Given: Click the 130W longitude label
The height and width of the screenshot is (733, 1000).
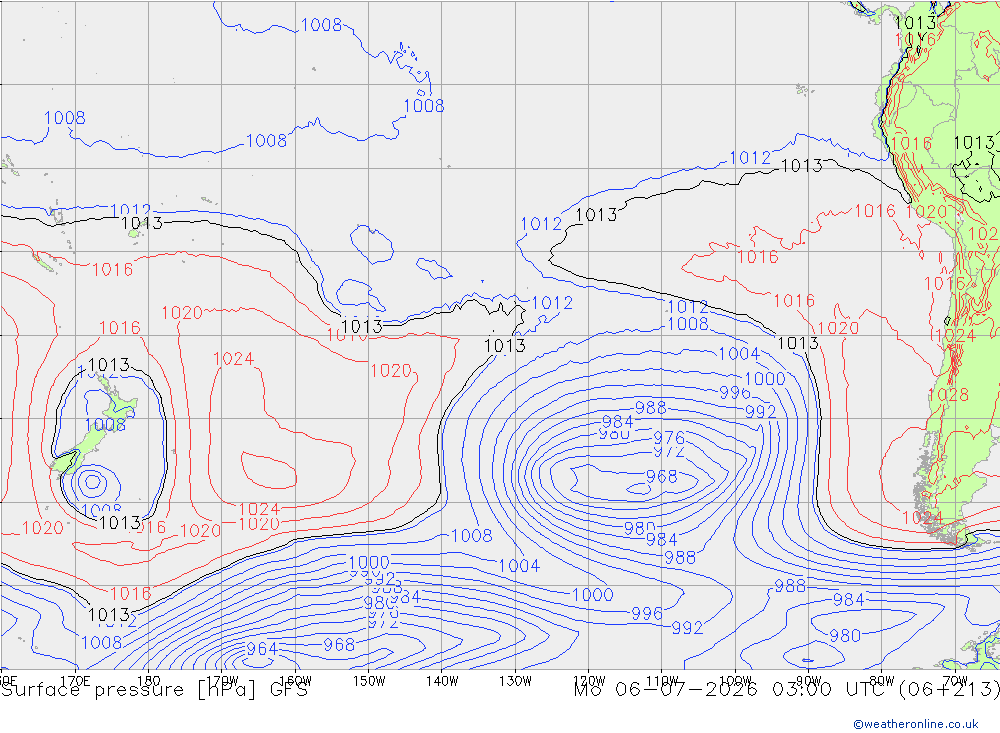Looking at the screenshot, I should pos(515,681).
